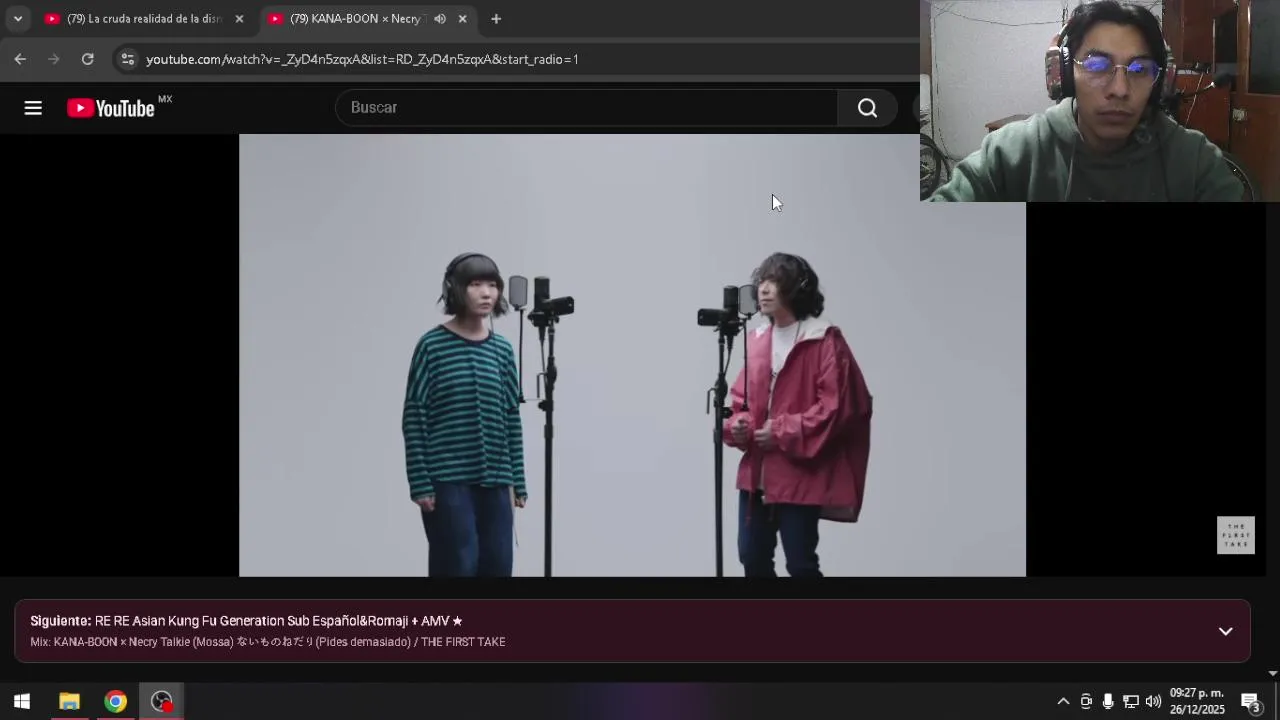The height and width of the screenshot is (720, 1280).
Task: Click the camera meet-now tray icon
Action: tap(1086, 701)
